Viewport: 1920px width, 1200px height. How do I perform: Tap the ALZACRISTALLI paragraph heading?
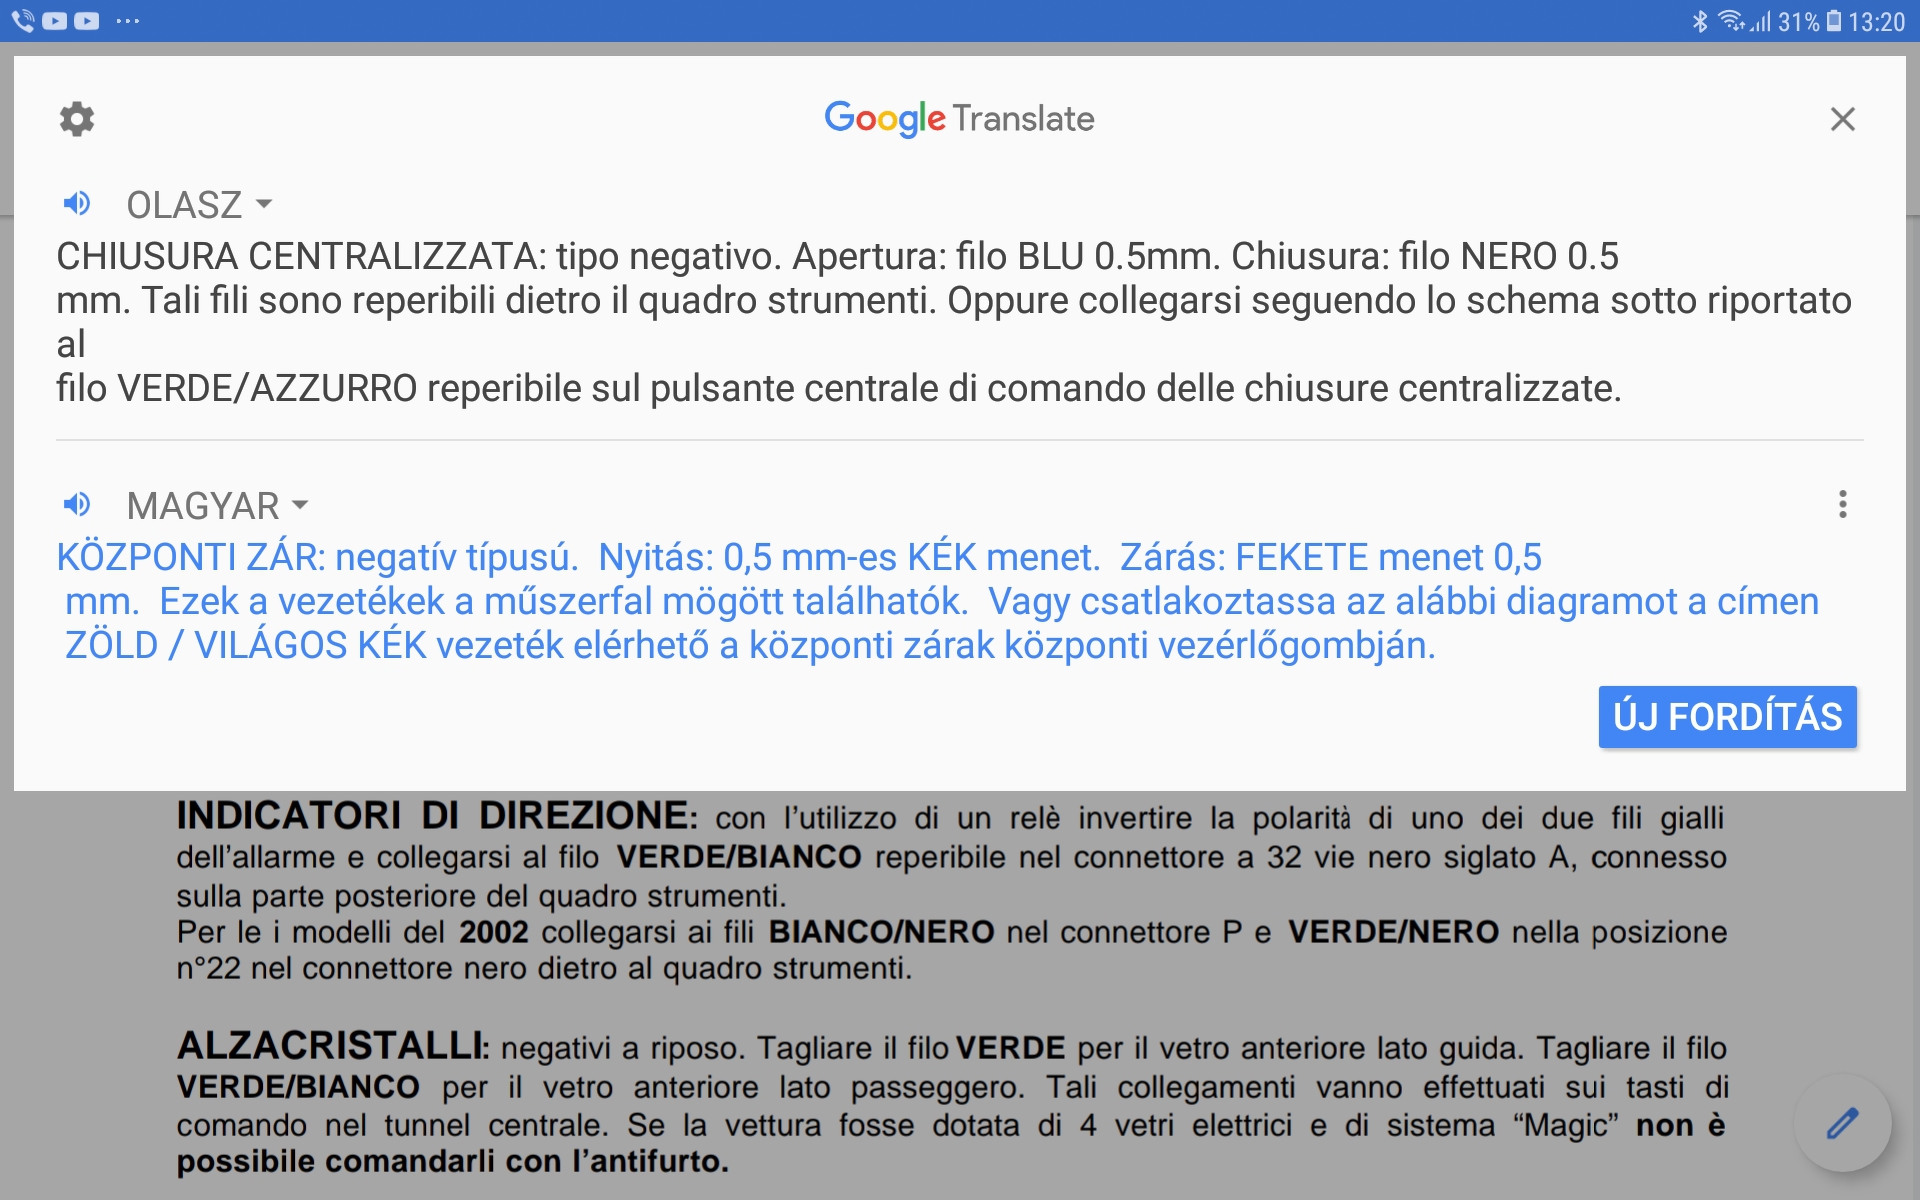(x=332, y=1046)
